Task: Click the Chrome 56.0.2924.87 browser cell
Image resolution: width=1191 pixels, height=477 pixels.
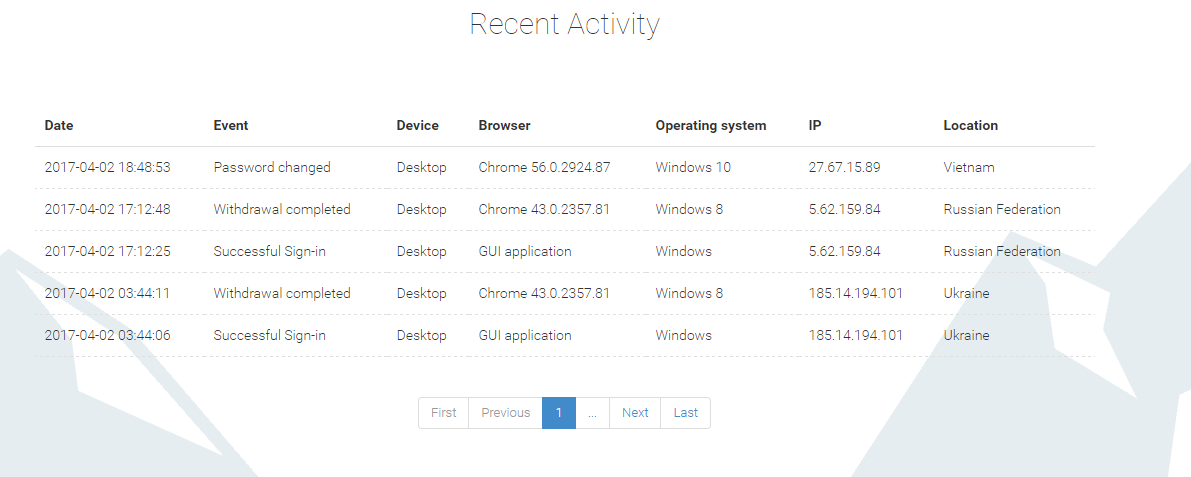Action: coord(544,168)
